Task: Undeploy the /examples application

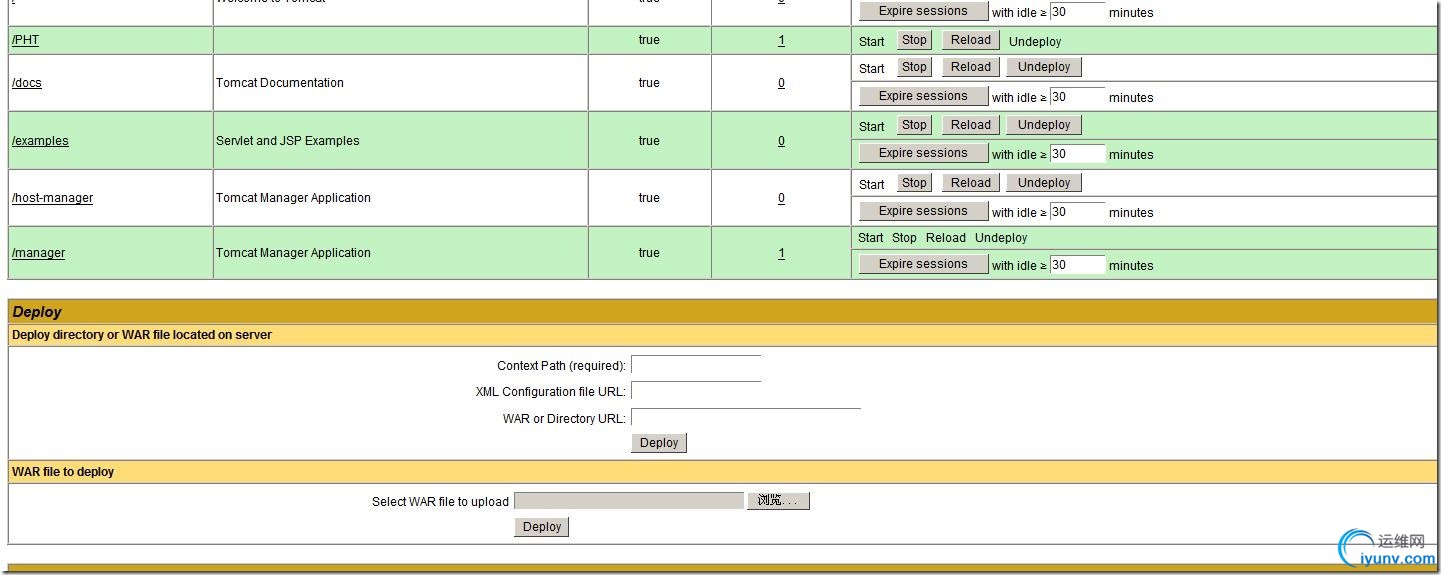Action: (x=1044, y=125)
